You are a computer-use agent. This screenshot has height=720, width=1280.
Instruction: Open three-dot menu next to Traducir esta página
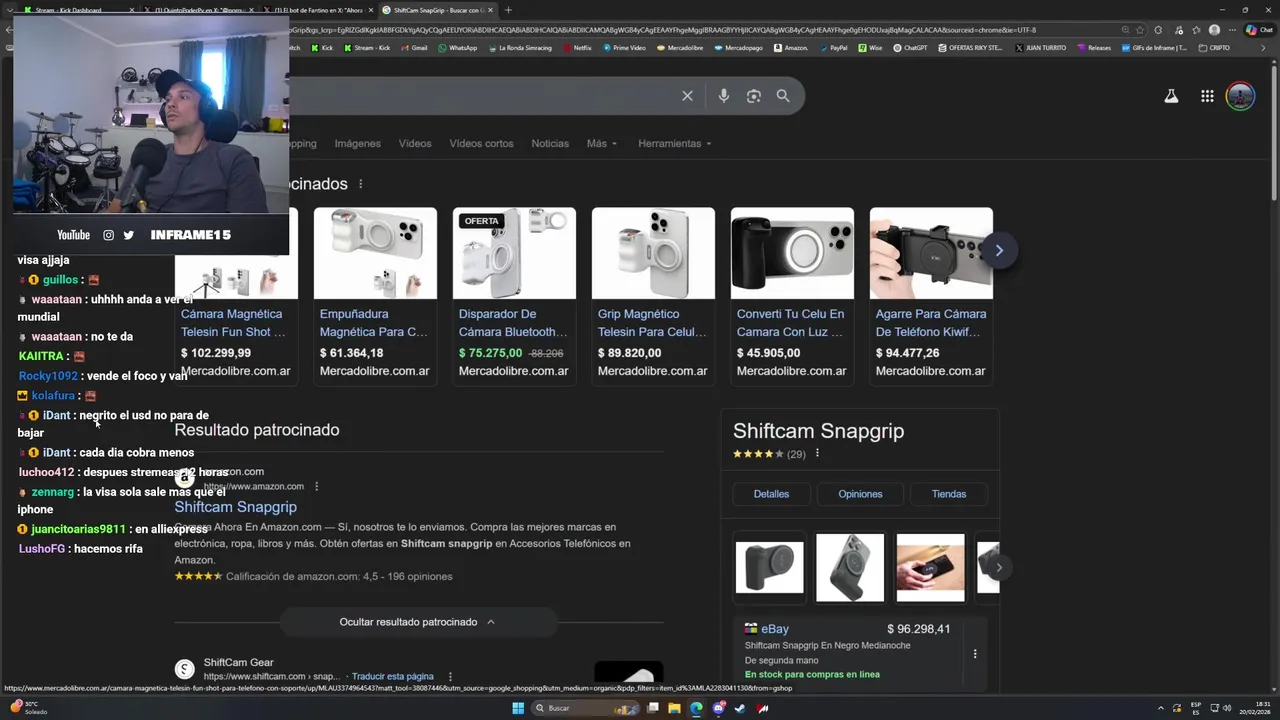pyautogui.click(x=450, y=677)
